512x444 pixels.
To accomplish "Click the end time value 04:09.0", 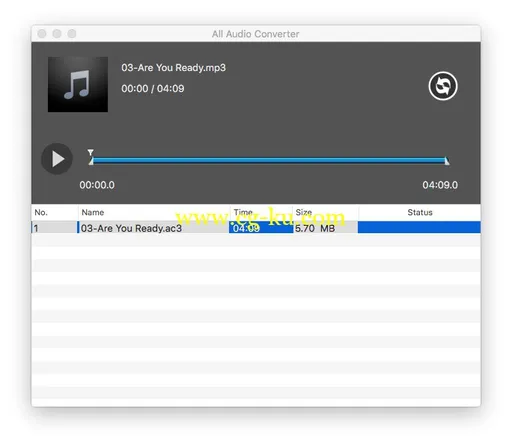I will [x=440, y=185].
